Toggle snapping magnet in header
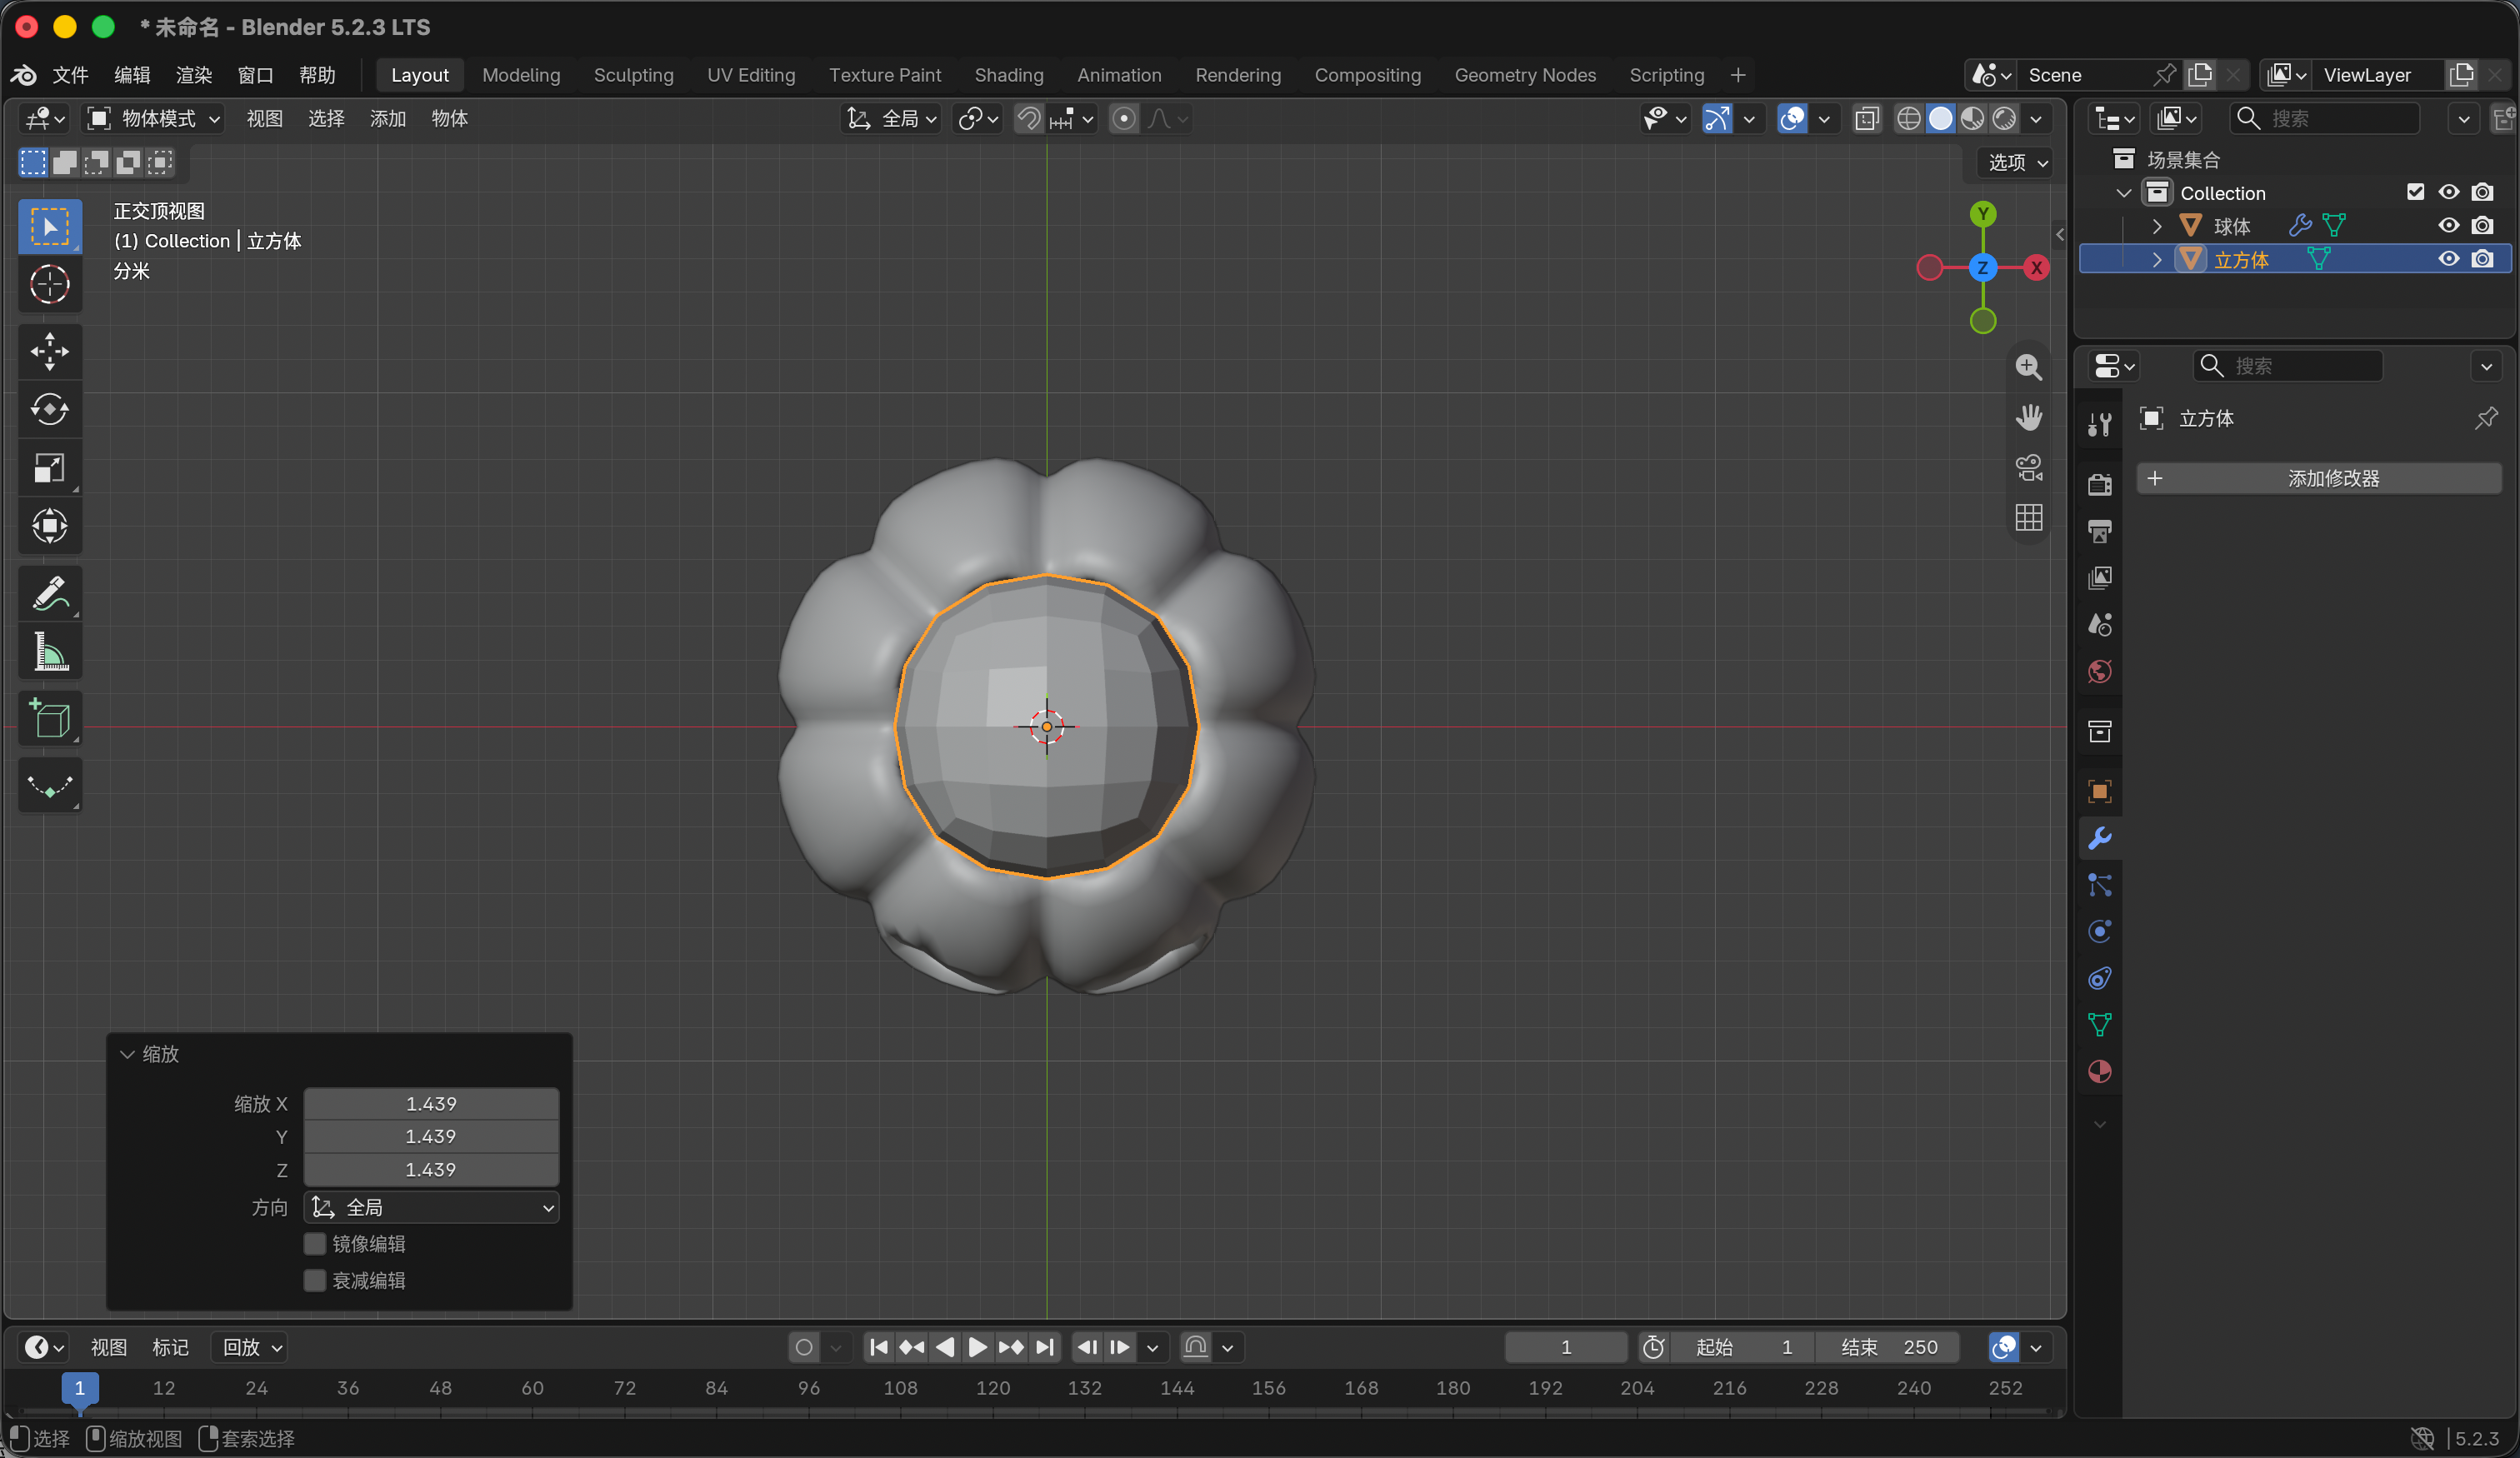The height and width of the screenshot is (1458, 2520). (1028, 119)
